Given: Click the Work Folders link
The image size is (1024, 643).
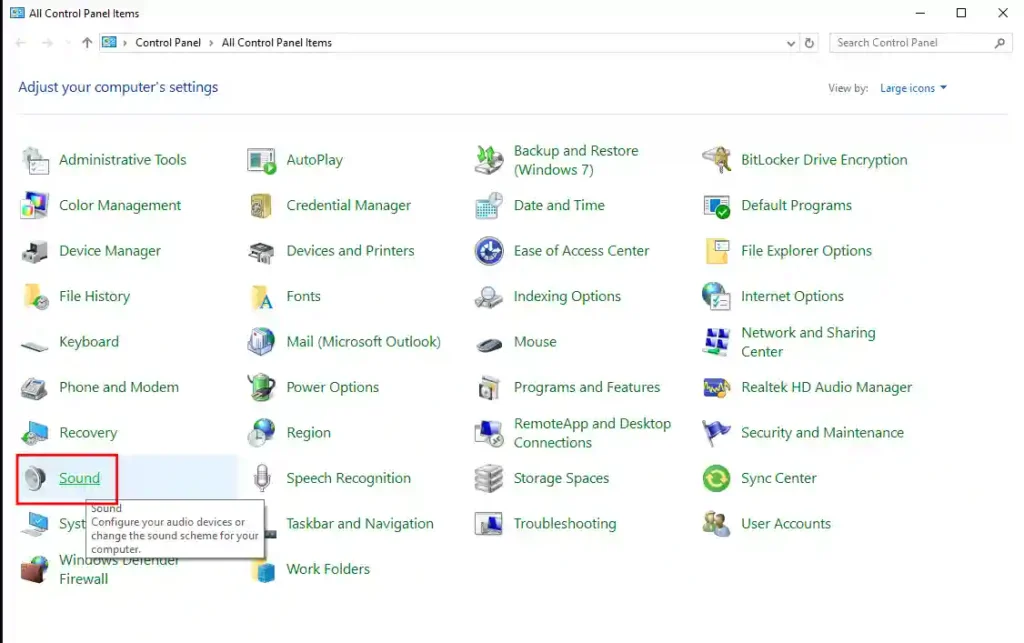Looking at the screenshot, I should click(328, 569).
